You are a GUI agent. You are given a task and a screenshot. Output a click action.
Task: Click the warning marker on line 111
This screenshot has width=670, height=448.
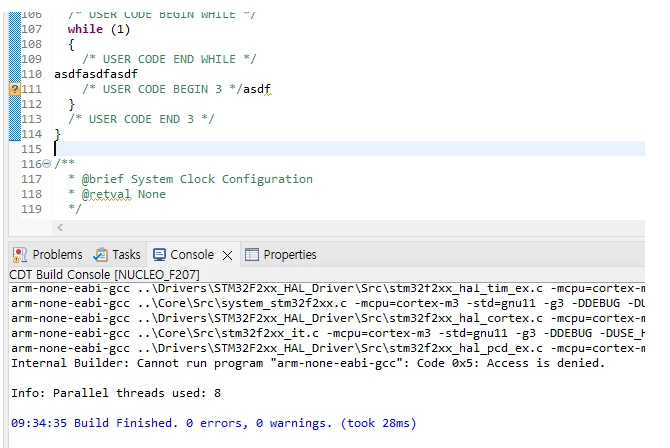15,89
